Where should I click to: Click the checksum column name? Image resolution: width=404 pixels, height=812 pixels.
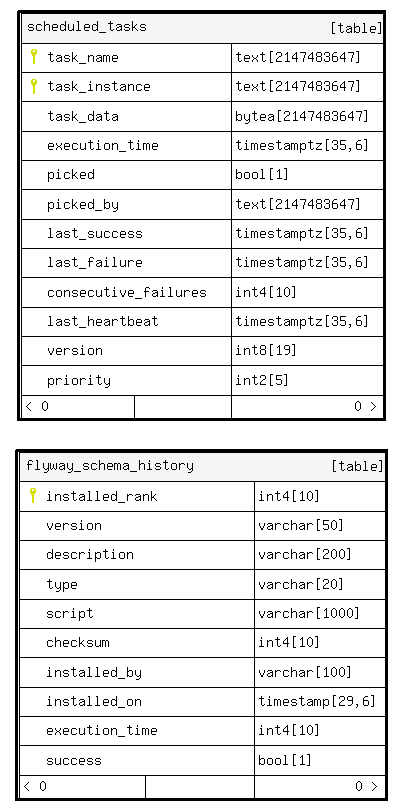(x=78, y=642)
